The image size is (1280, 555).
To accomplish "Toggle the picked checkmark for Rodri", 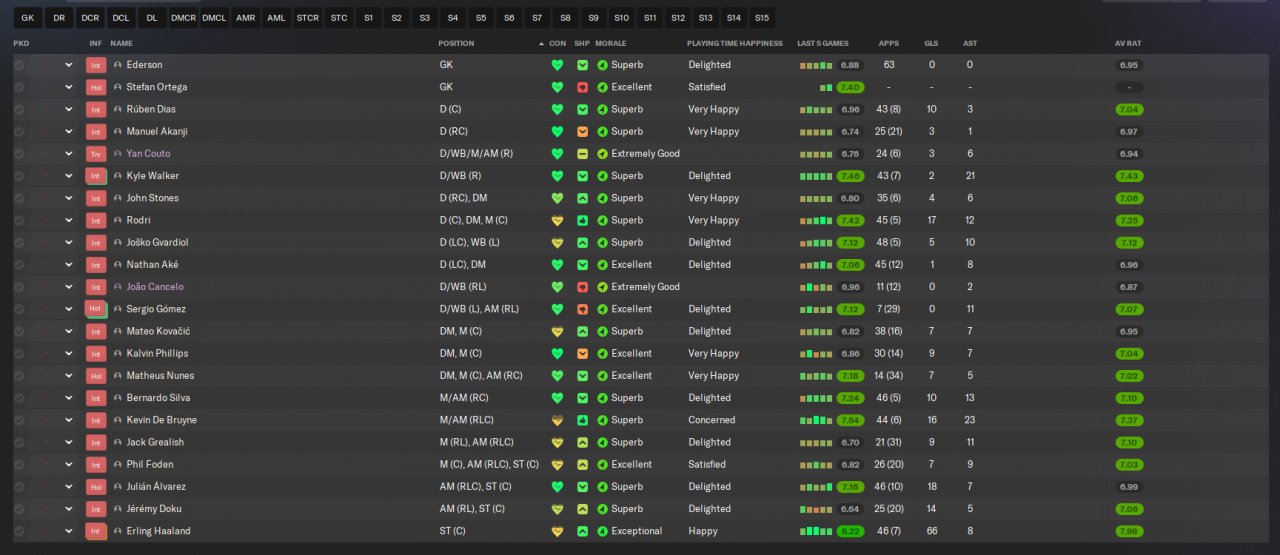I will point(19,220).
